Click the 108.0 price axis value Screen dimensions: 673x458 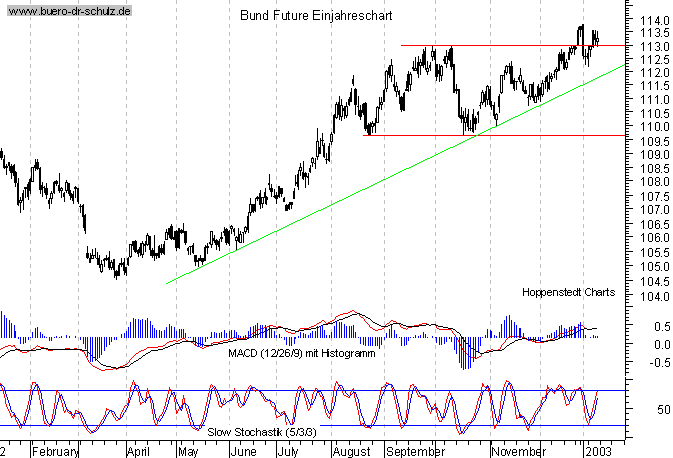(655, 182)
